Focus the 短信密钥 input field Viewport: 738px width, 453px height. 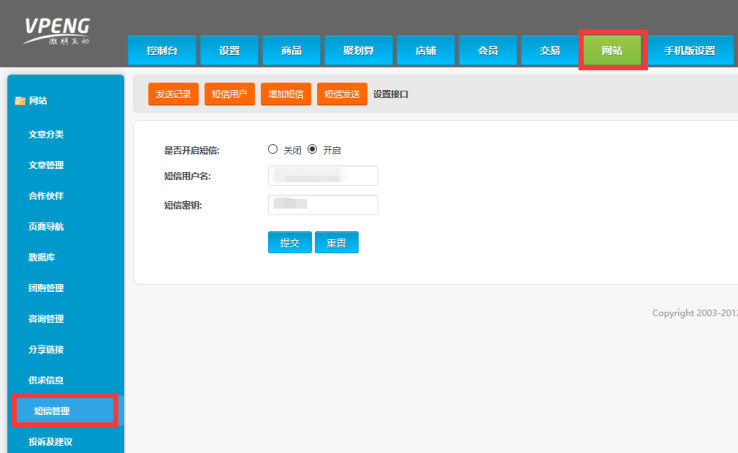323,205
